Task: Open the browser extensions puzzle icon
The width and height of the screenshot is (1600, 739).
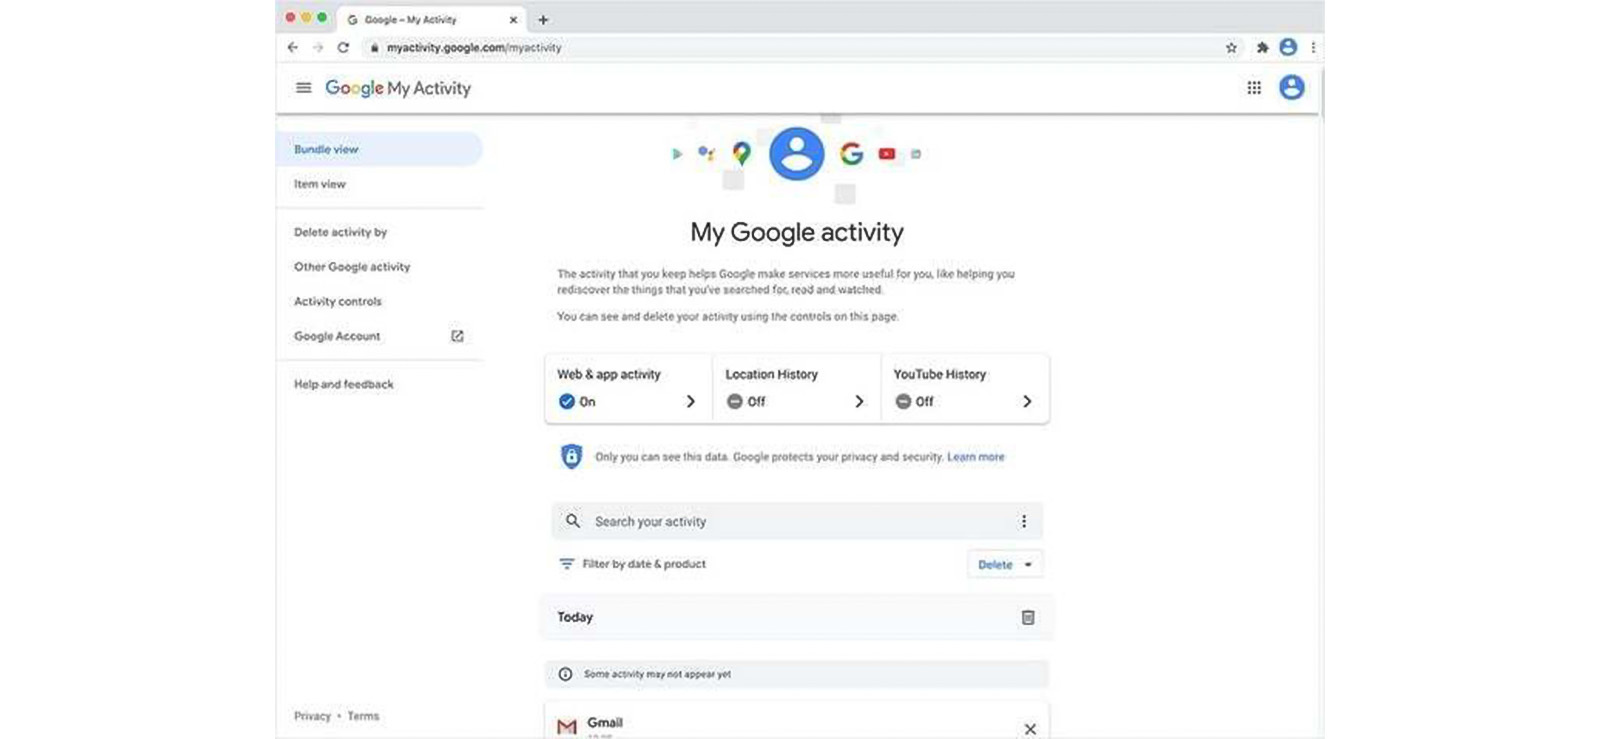Action: pos(1262,47)
